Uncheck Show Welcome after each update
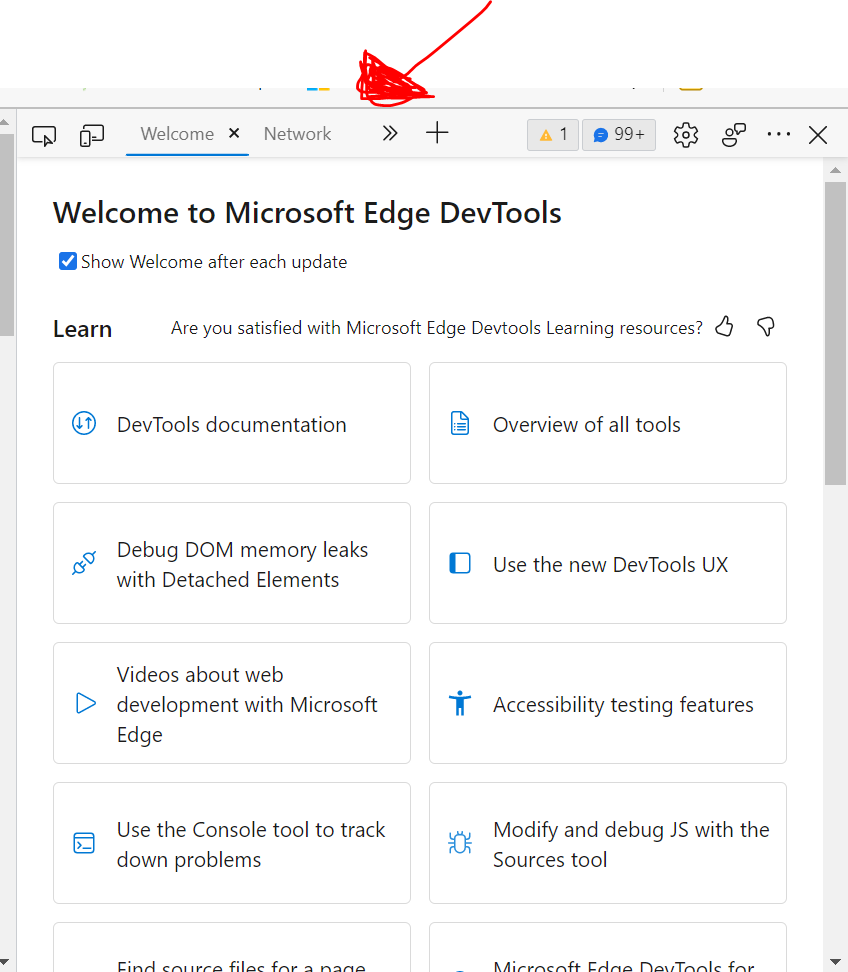Viewport: 848px width, 972px height. pos(66,260)
